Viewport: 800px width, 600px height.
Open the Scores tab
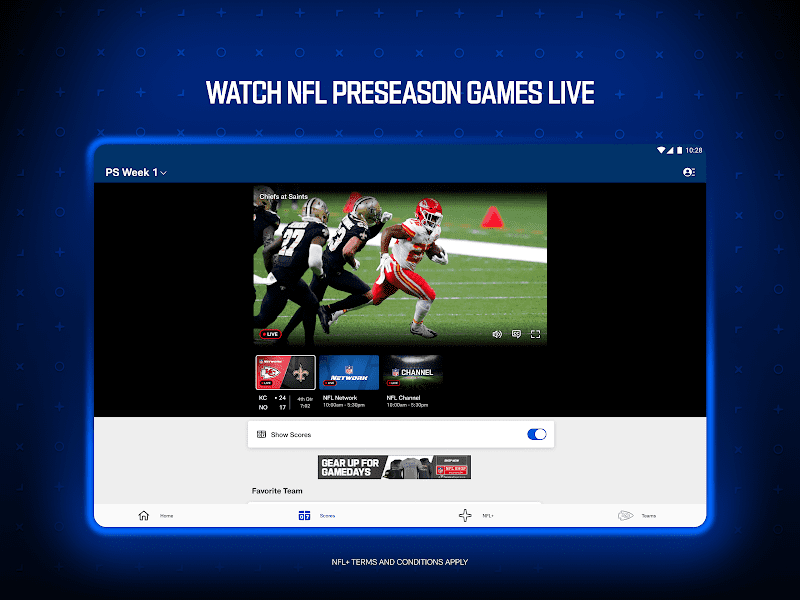tap(316, 516)
